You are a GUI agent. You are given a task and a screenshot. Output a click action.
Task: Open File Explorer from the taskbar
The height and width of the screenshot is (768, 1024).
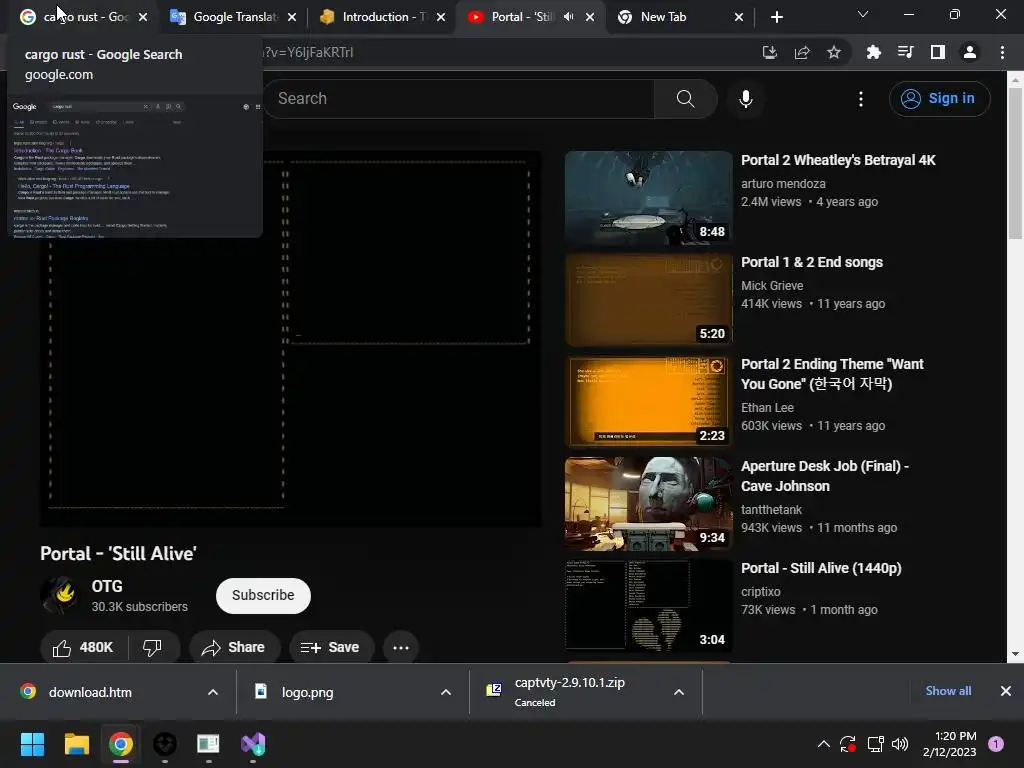point(76,744)
